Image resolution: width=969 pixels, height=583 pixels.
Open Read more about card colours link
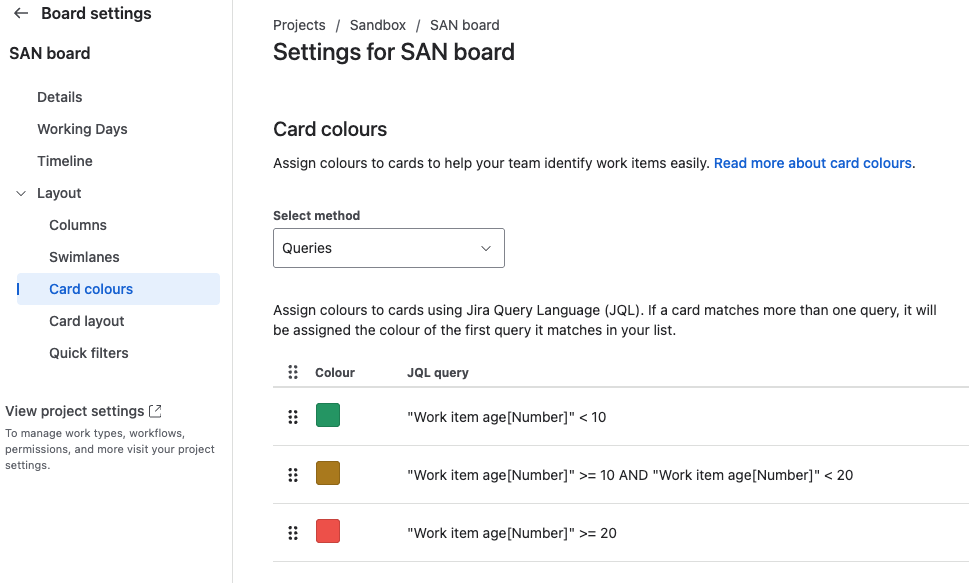coord(813,163)
